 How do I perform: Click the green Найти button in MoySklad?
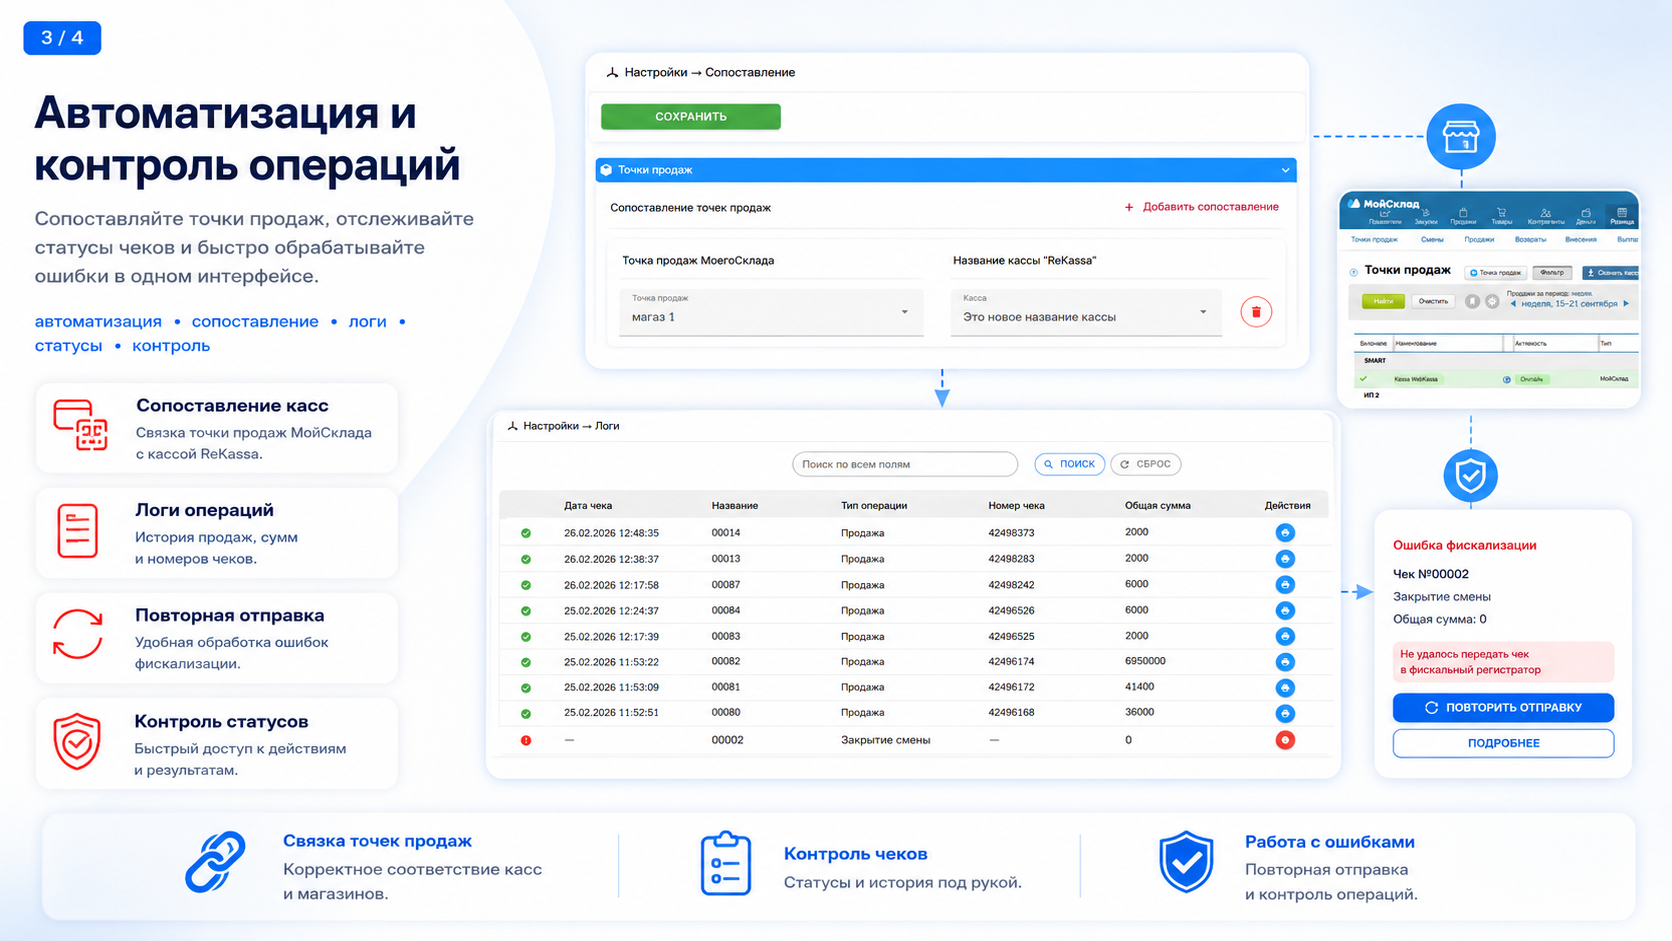(x=1383, y=301)
